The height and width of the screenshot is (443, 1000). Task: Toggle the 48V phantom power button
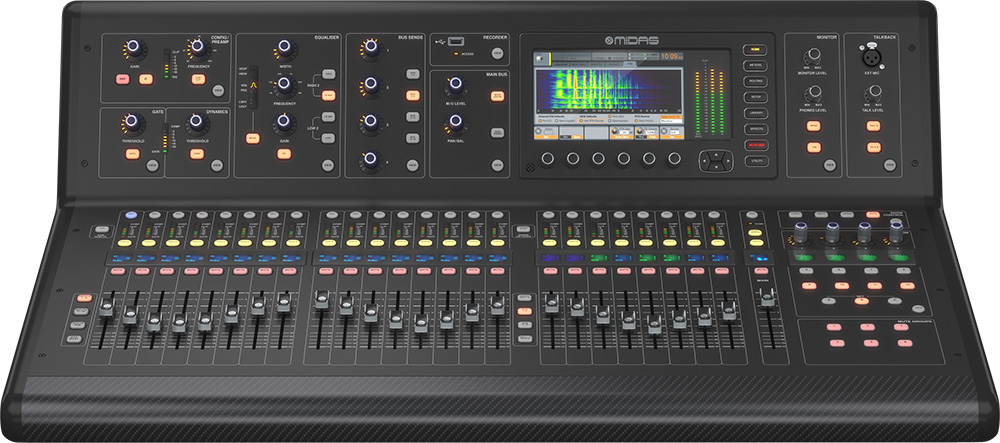click(123, 78)
